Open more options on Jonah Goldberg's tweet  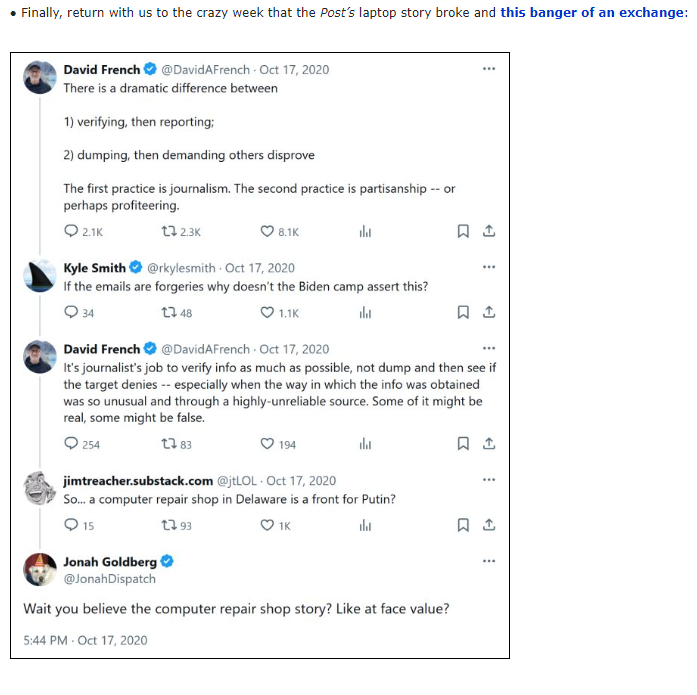tap(488, 561)
